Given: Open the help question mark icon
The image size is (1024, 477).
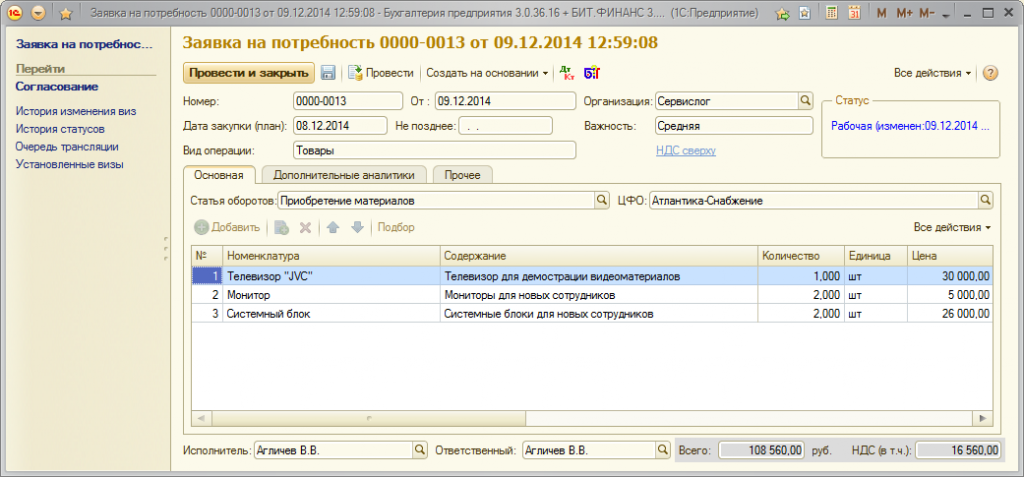Looking at the screenshot, I should click(x=990, y=73).
